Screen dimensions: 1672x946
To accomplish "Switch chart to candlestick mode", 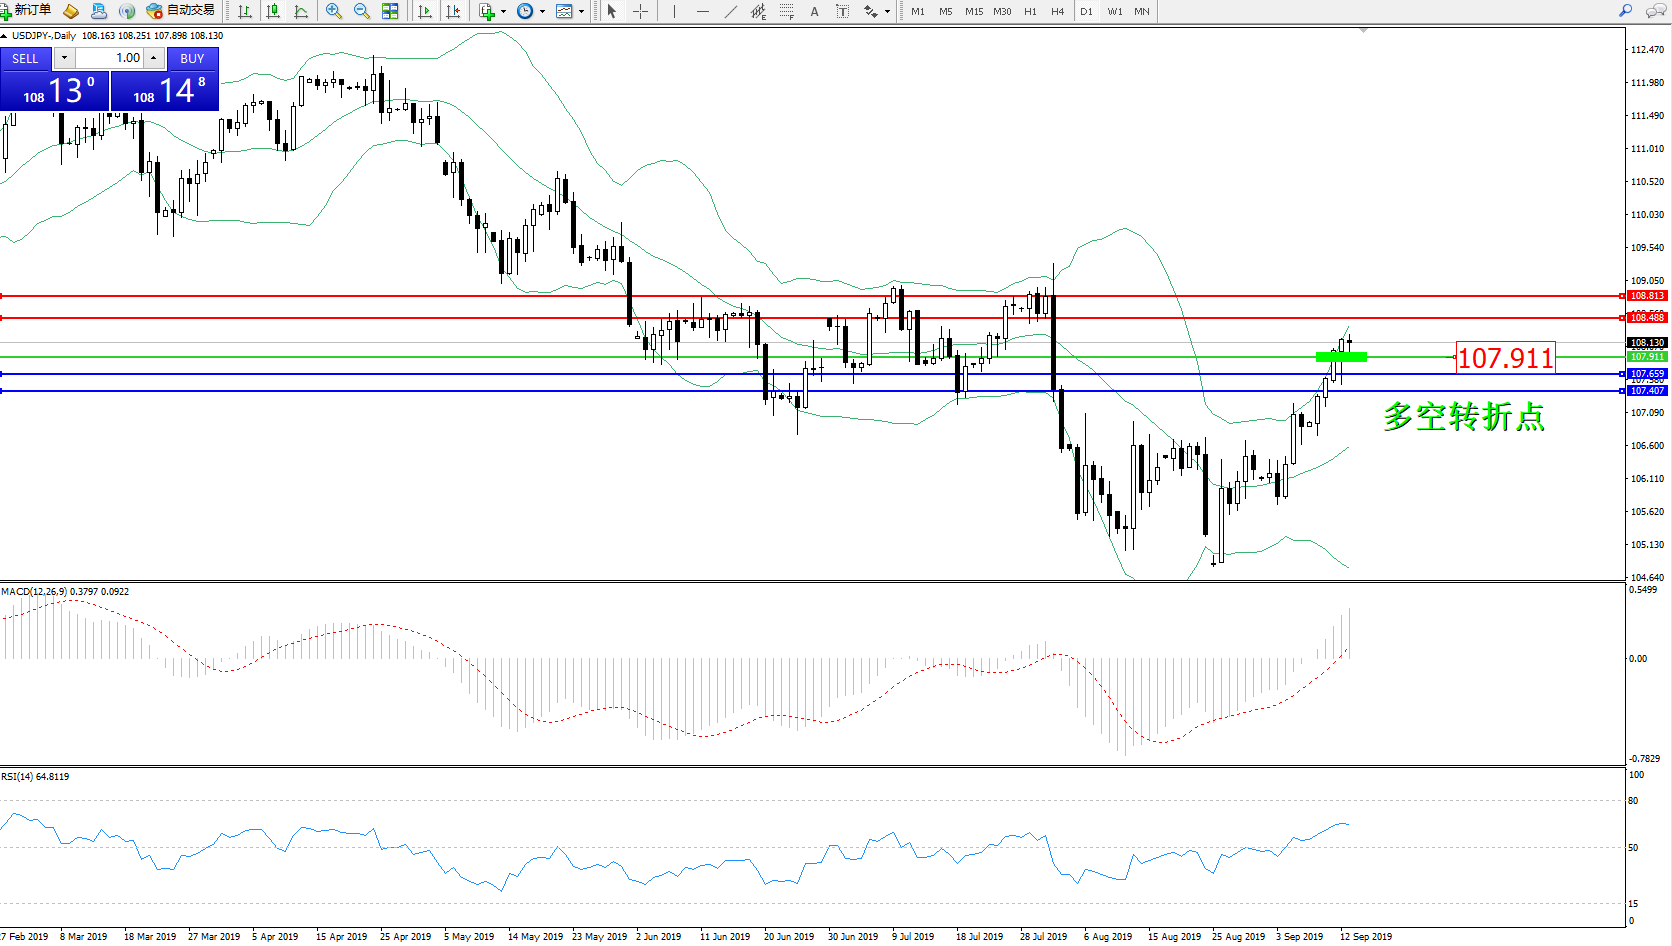I will click(x=273, y=11).
